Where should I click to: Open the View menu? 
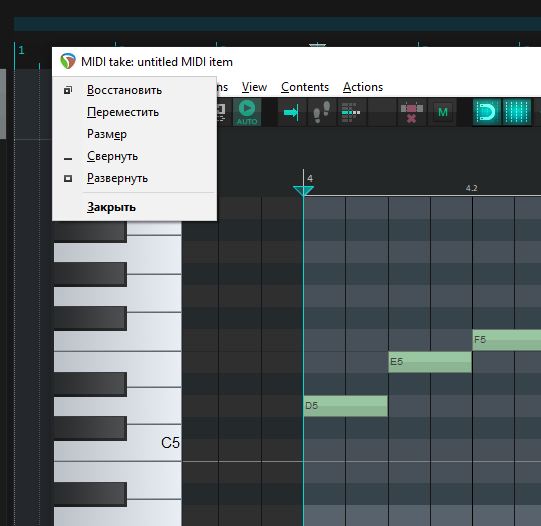pos(254,87)
